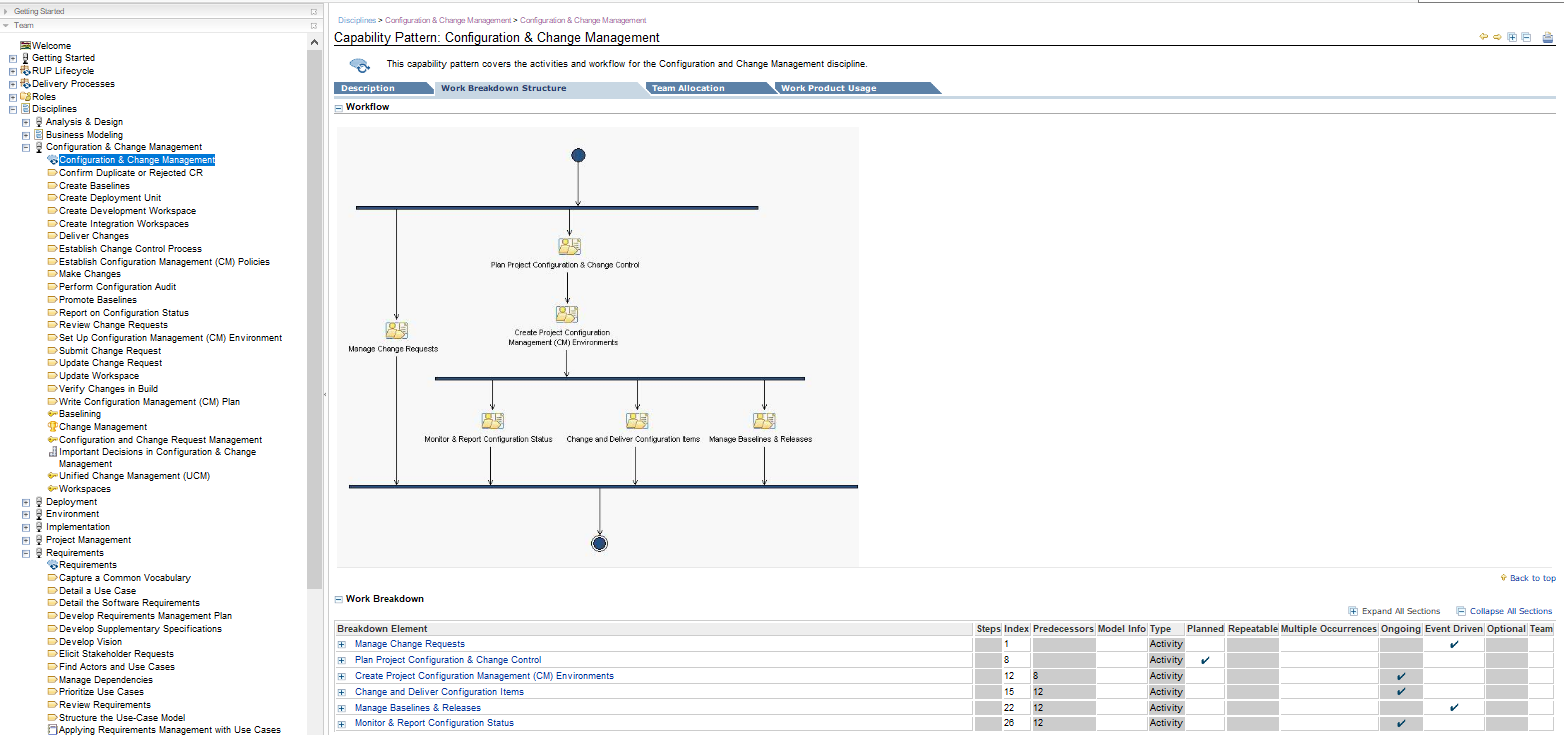Click Create Project CM Environments diagram icon
1564x735 pixels.
point(567,314)
